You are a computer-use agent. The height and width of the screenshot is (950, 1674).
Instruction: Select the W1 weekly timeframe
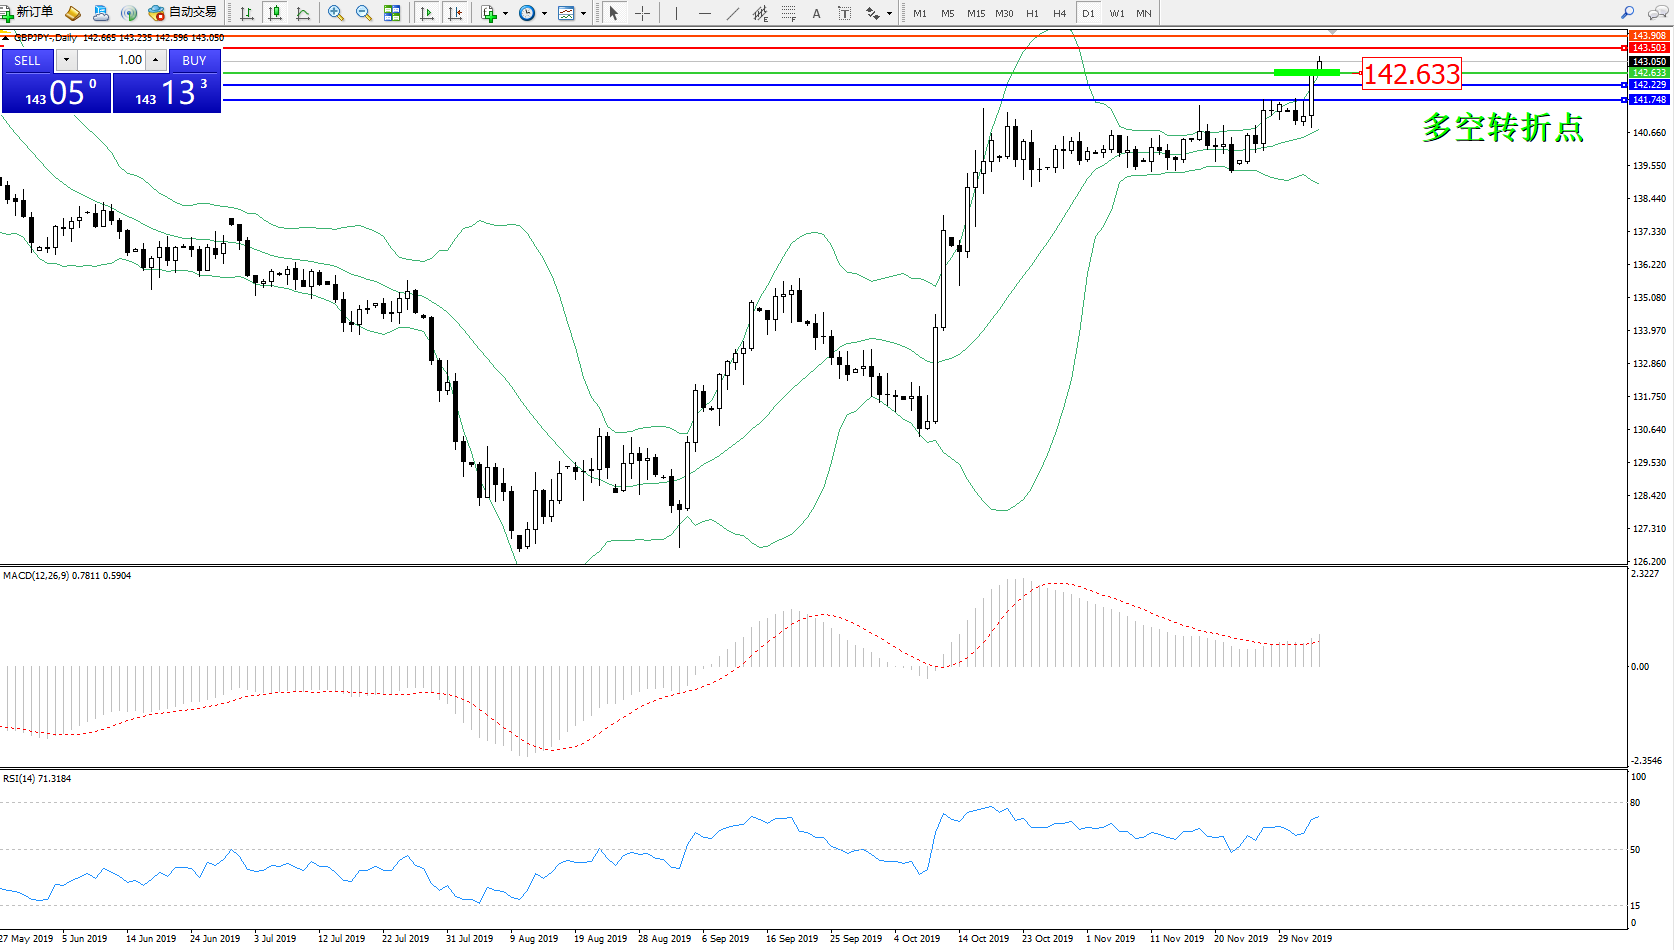[1116, 14]
